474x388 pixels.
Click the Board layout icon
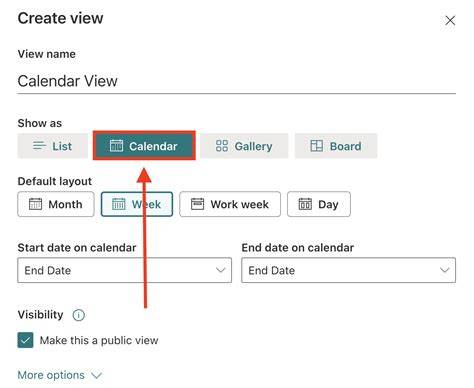[316, 146]
